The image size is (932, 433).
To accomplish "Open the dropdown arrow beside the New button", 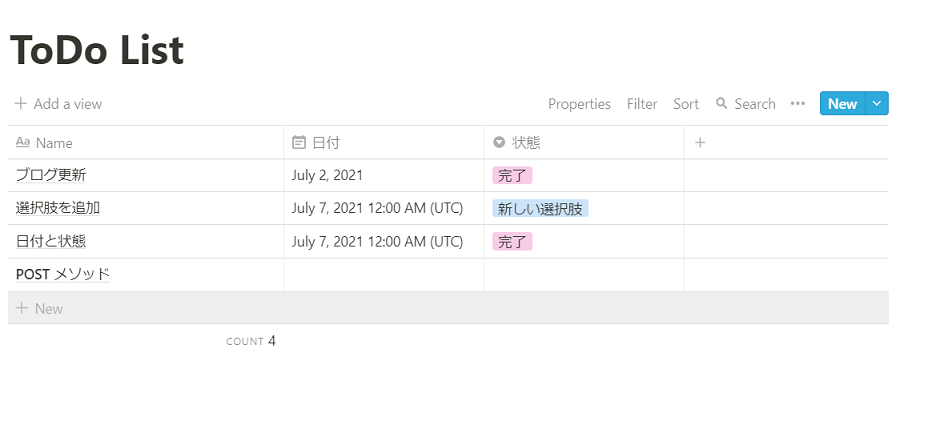I will 877,104.
